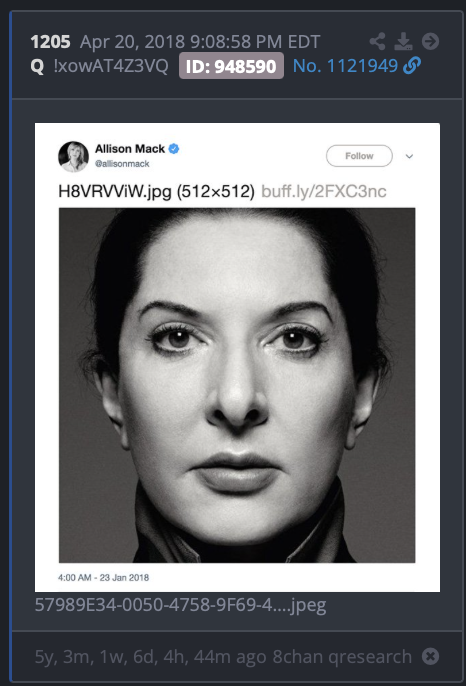Click the download icon for post 1205
This screenshot has width=466, height=686.
(x=403, y=42)
